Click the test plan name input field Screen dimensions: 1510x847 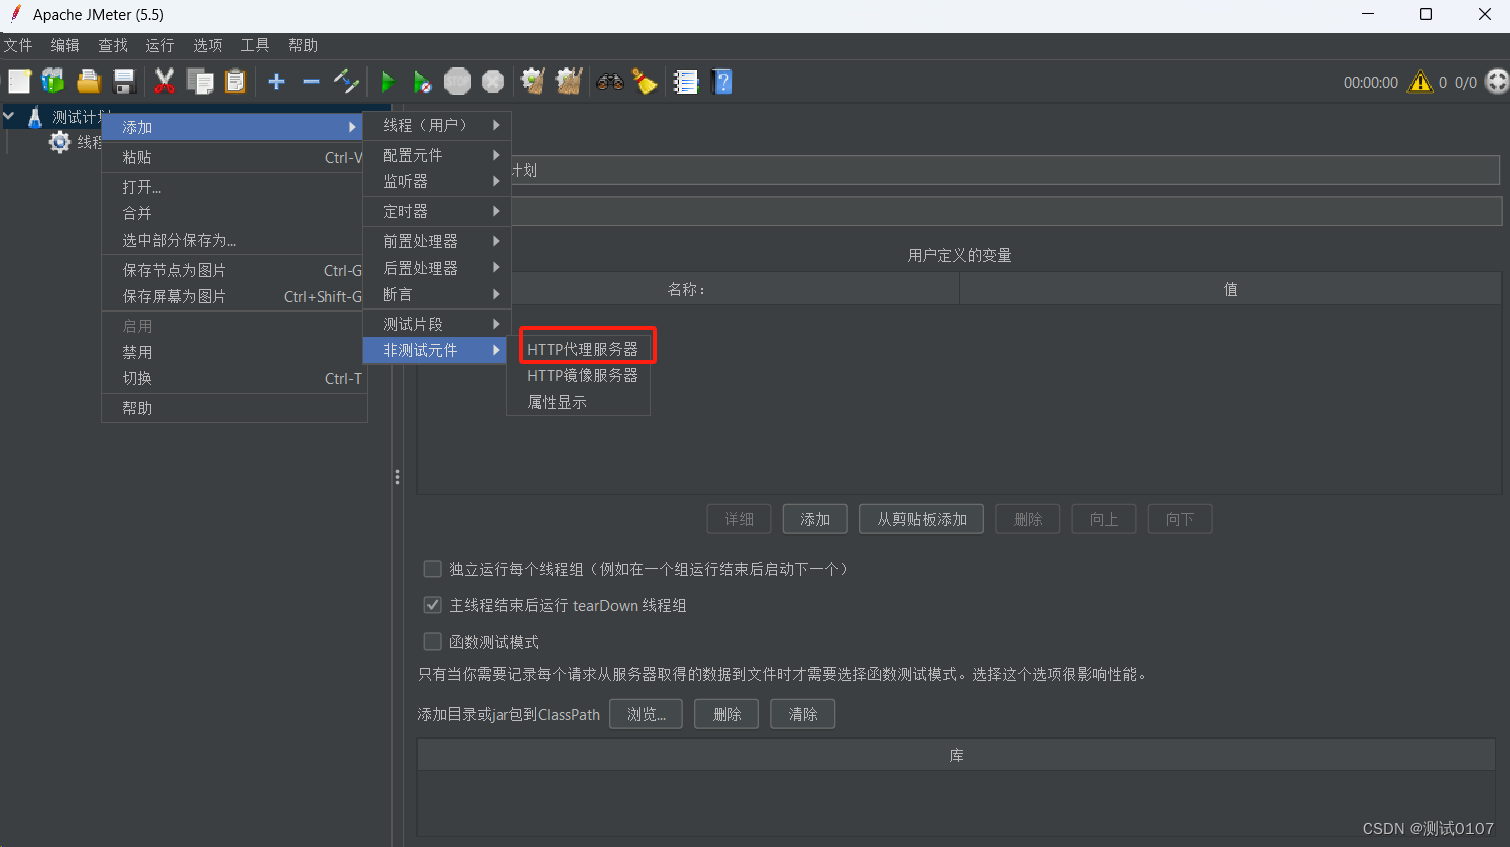point(1005,170)
